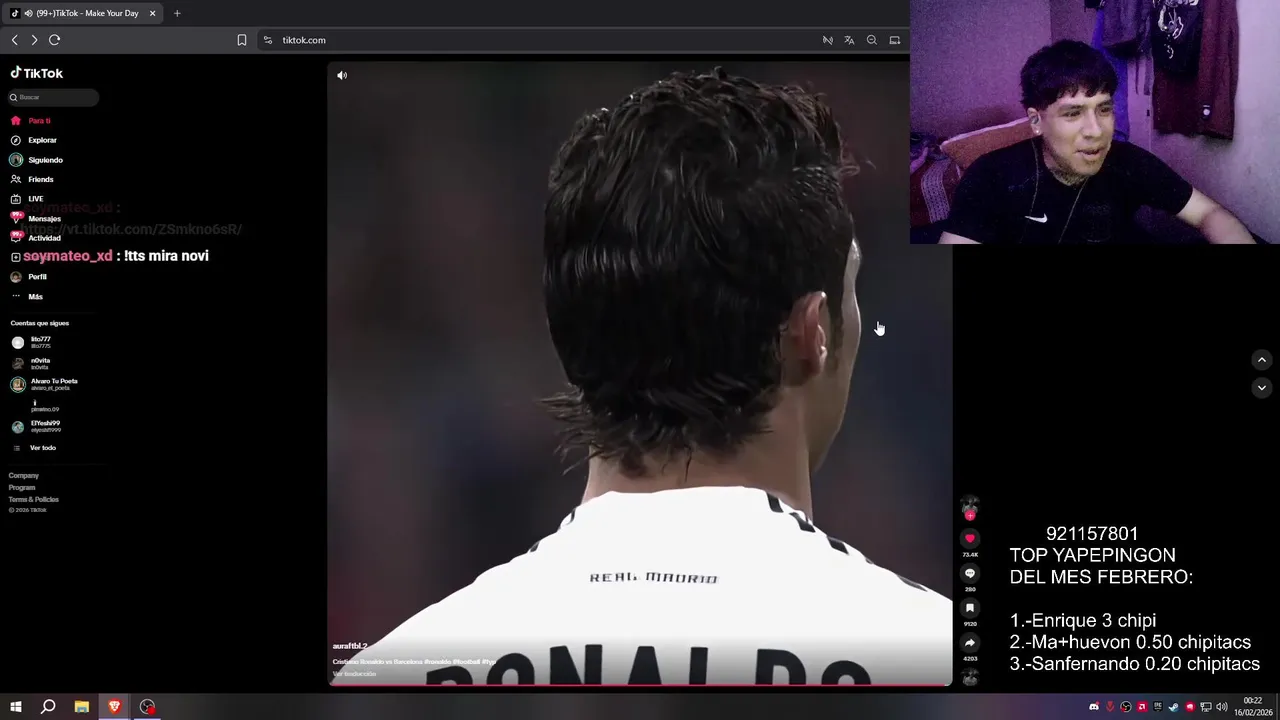Open File Explorer from the taskbar
The image size is (1280, 720).
[82, 707]
